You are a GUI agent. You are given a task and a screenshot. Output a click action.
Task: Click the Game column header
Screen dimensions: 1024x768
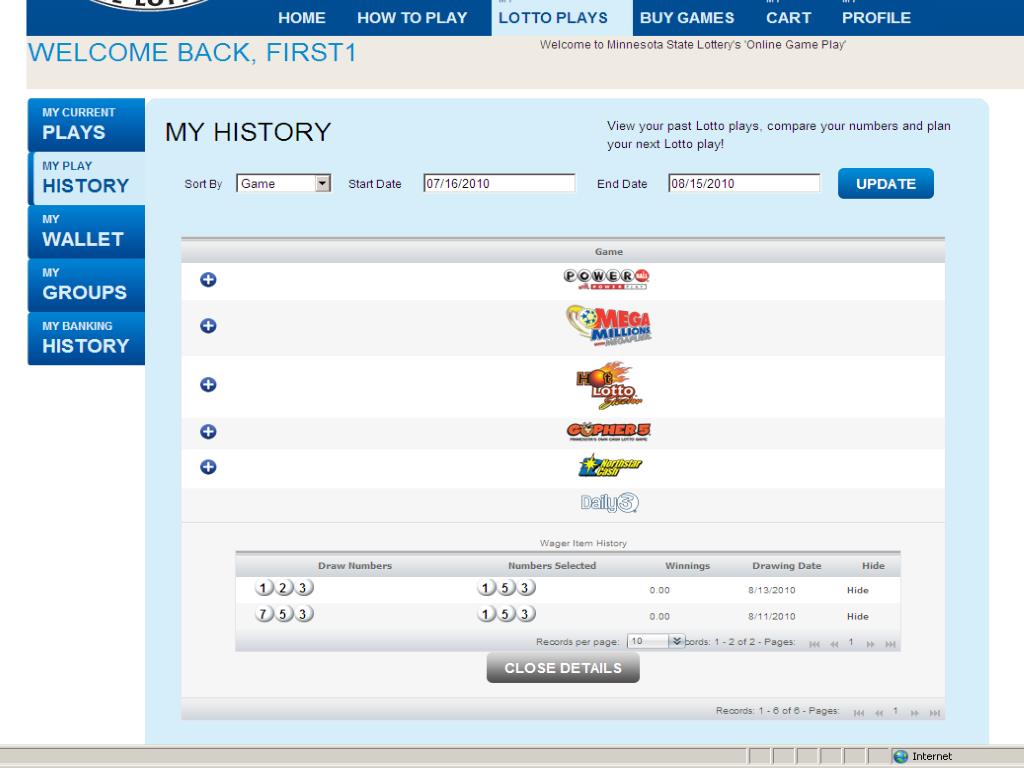609,251
